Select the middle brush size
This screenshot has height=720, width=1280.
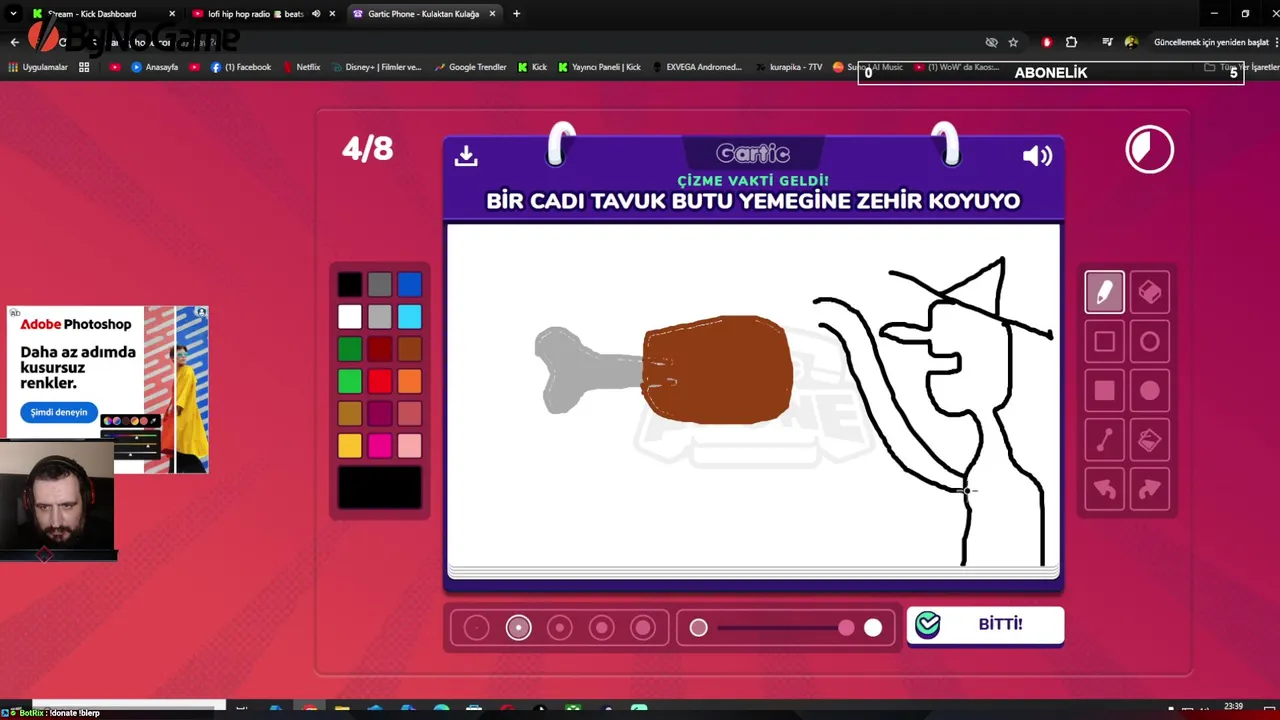pyautogui.click(x=560, y=628)
